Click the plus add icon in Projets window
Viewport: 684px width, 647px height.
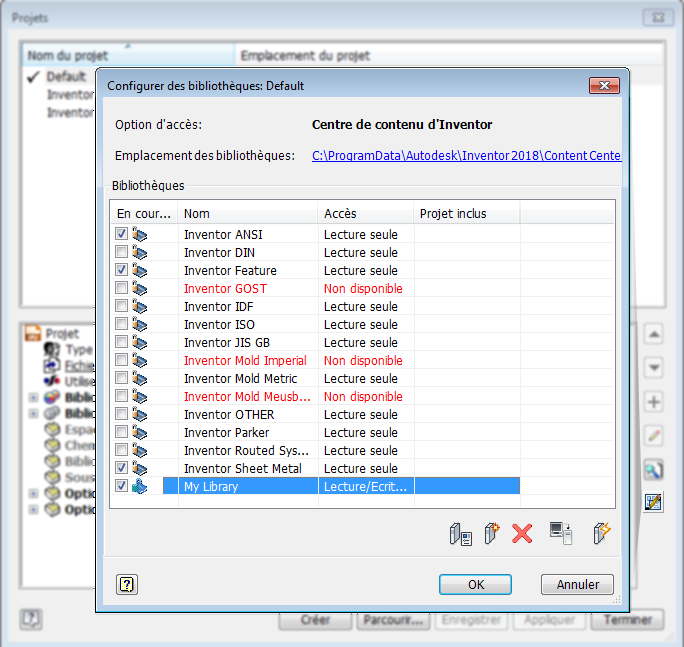click(x=653, y=402)
